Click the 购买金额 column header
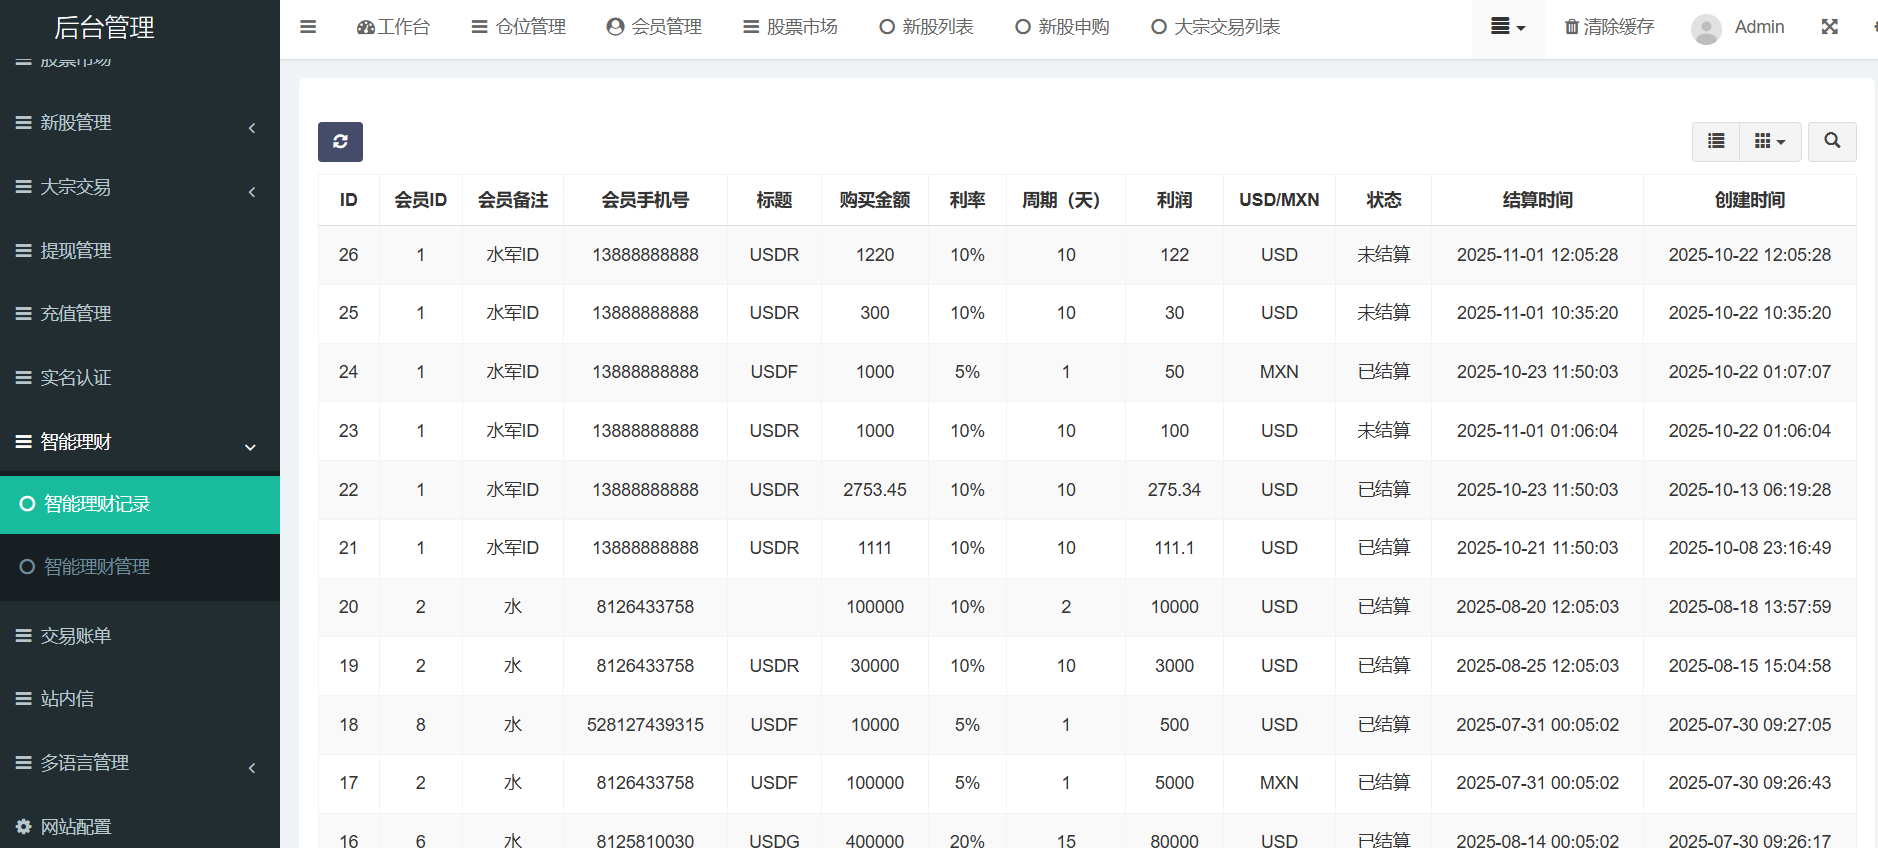Screen dimensions: 1878x848 click(874, 200)
